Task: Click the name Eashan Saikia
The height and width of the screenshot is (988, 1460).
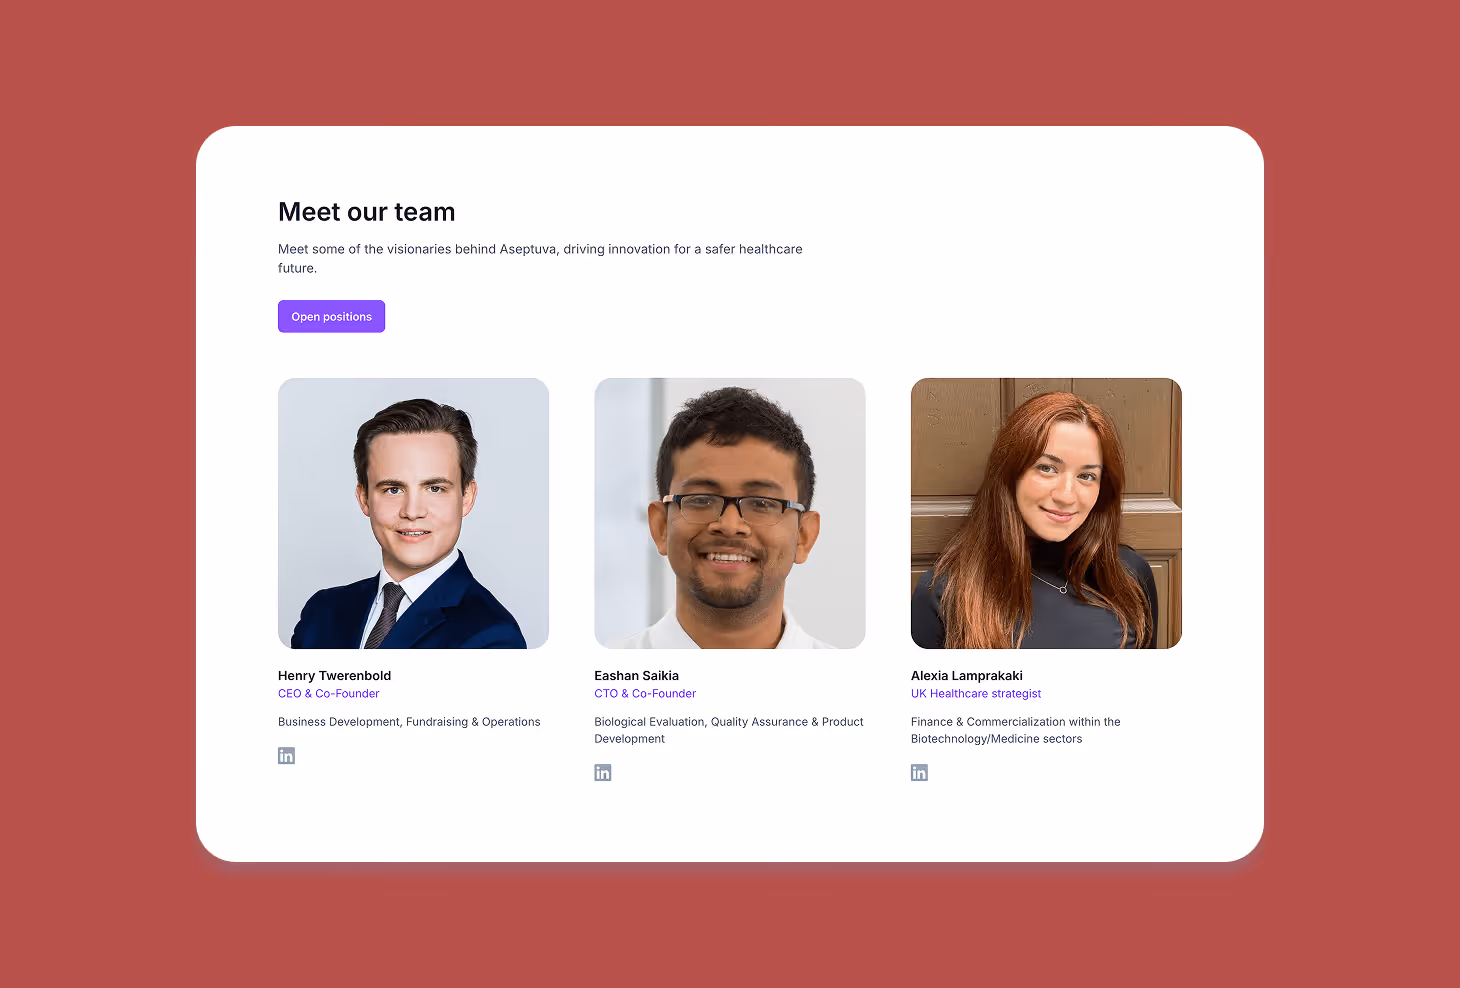Action: coord(636,676)
